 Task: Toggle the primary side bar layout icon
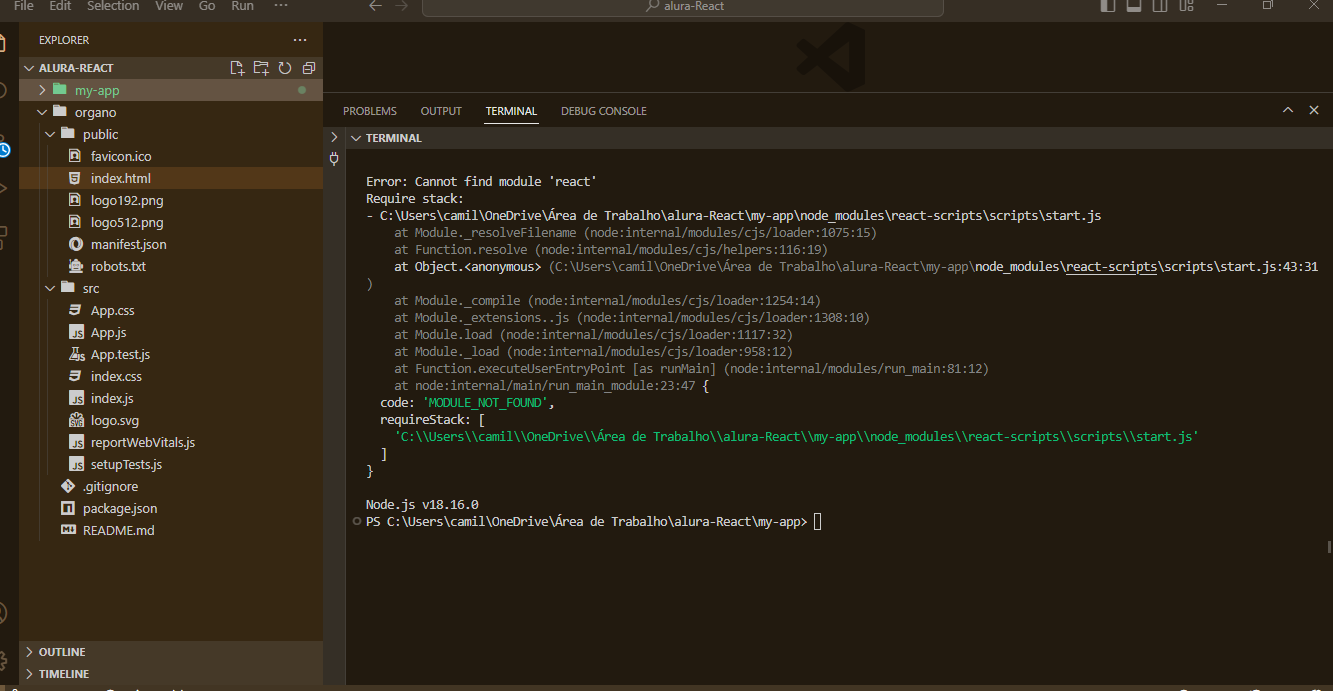click(x=1108, y=6)
